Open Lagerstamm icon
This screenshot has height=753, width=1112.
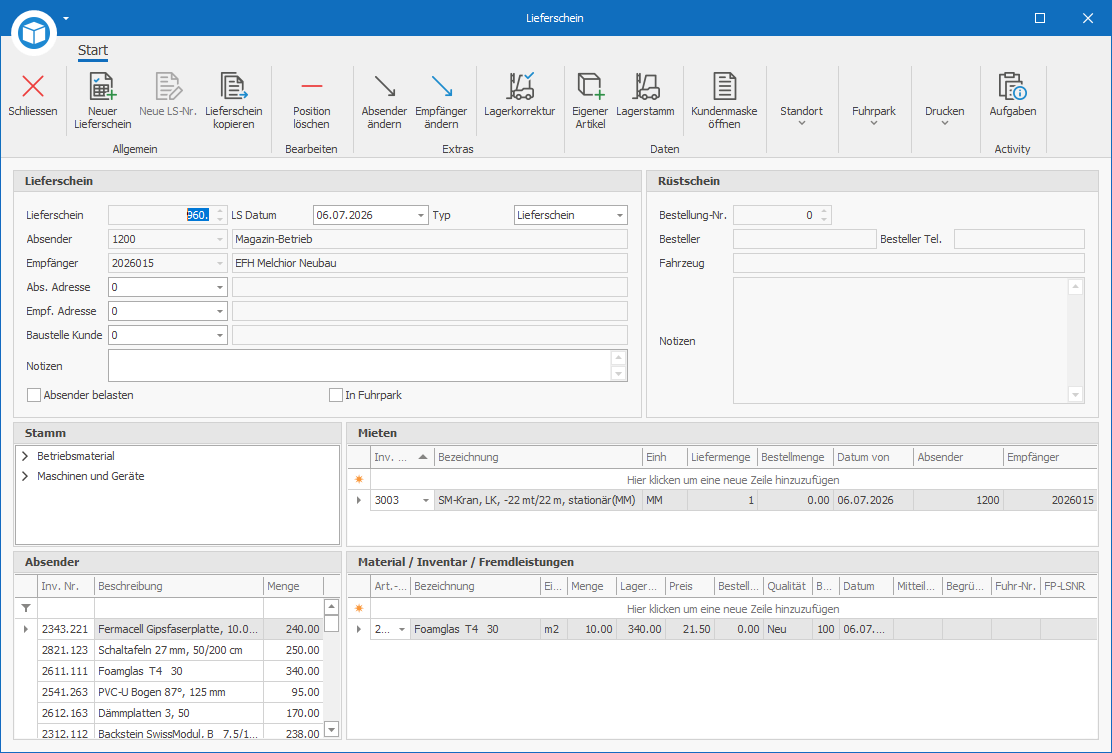(645, 87)
